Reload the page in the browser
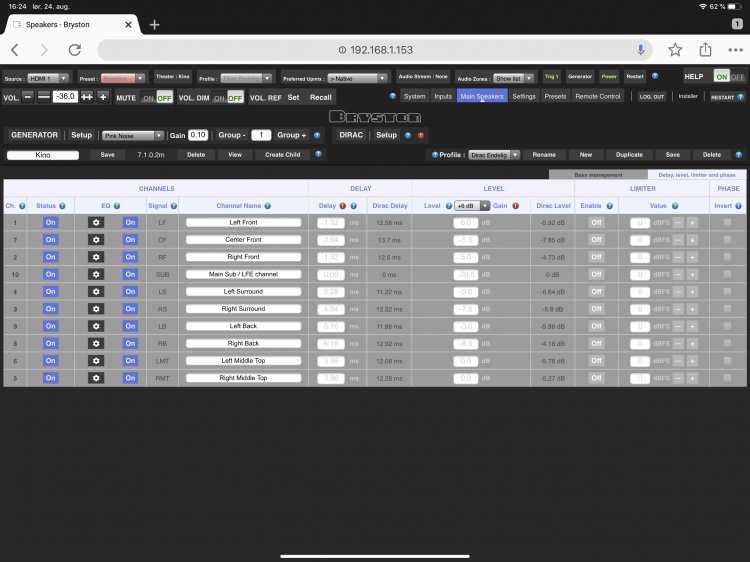Viewport: 750px width, 562px height. pos(75,50)
